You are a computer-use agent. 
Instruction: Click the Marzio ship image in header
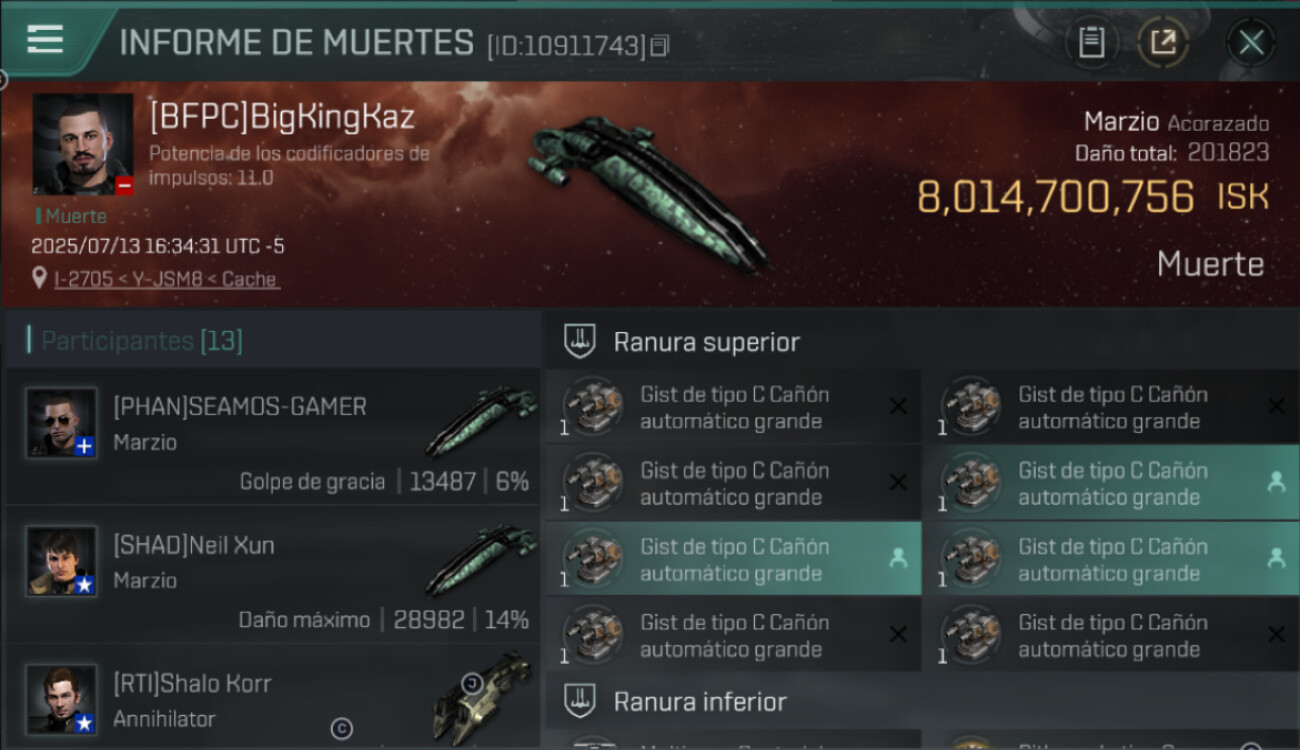pyautogui.click(x=648, y=195)
